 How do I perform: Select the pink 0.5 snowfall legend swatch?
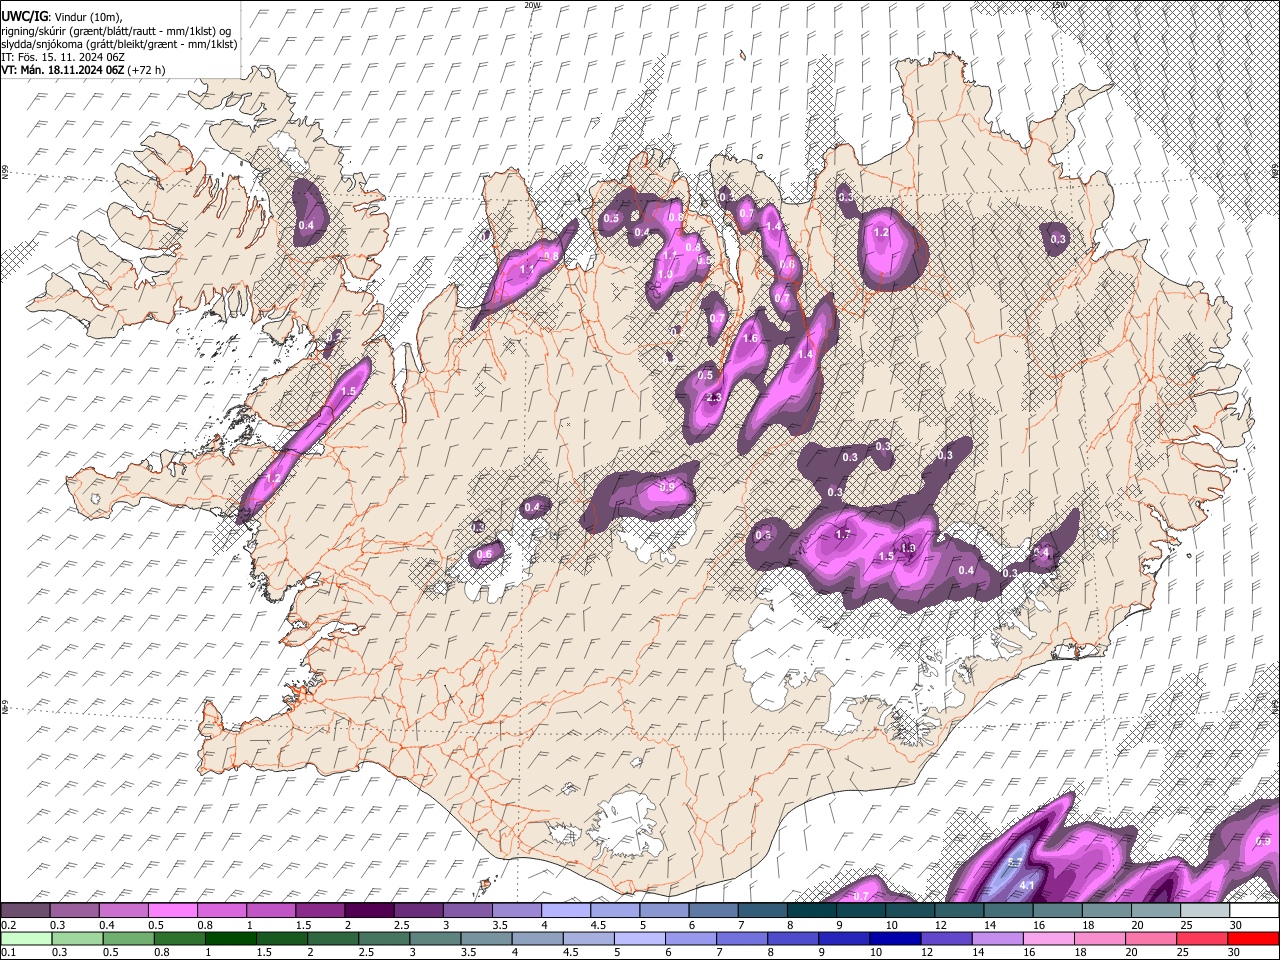172,910
